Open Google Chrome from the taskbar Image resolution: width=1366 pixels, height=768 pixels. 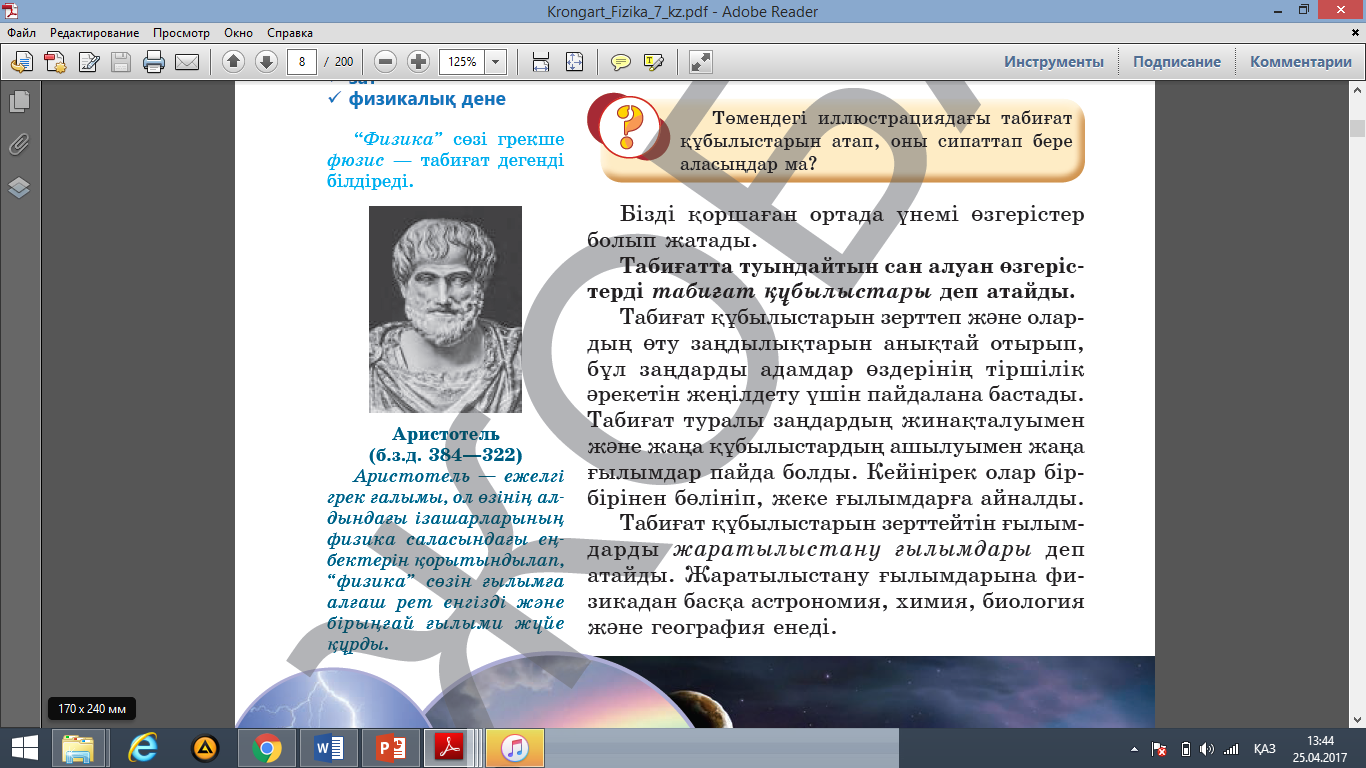(x=266, y=747)
